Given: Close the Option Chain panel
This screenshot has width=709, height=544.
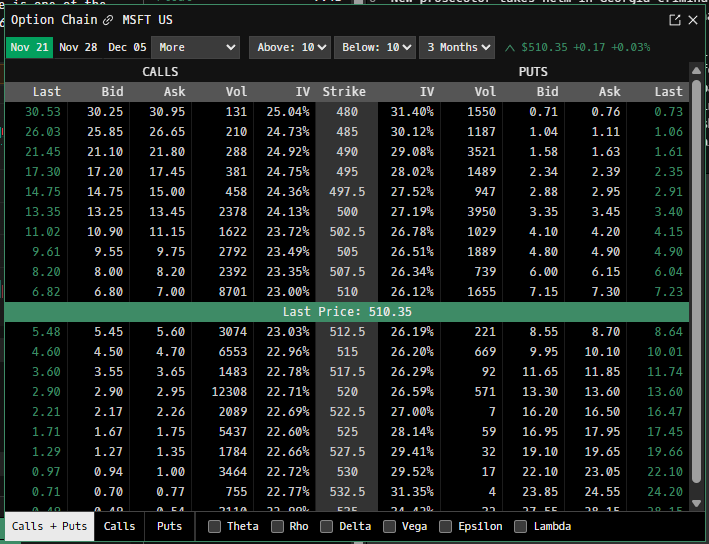Looking at the screenshot, I should pyautogui.click(x=694, y=20).
